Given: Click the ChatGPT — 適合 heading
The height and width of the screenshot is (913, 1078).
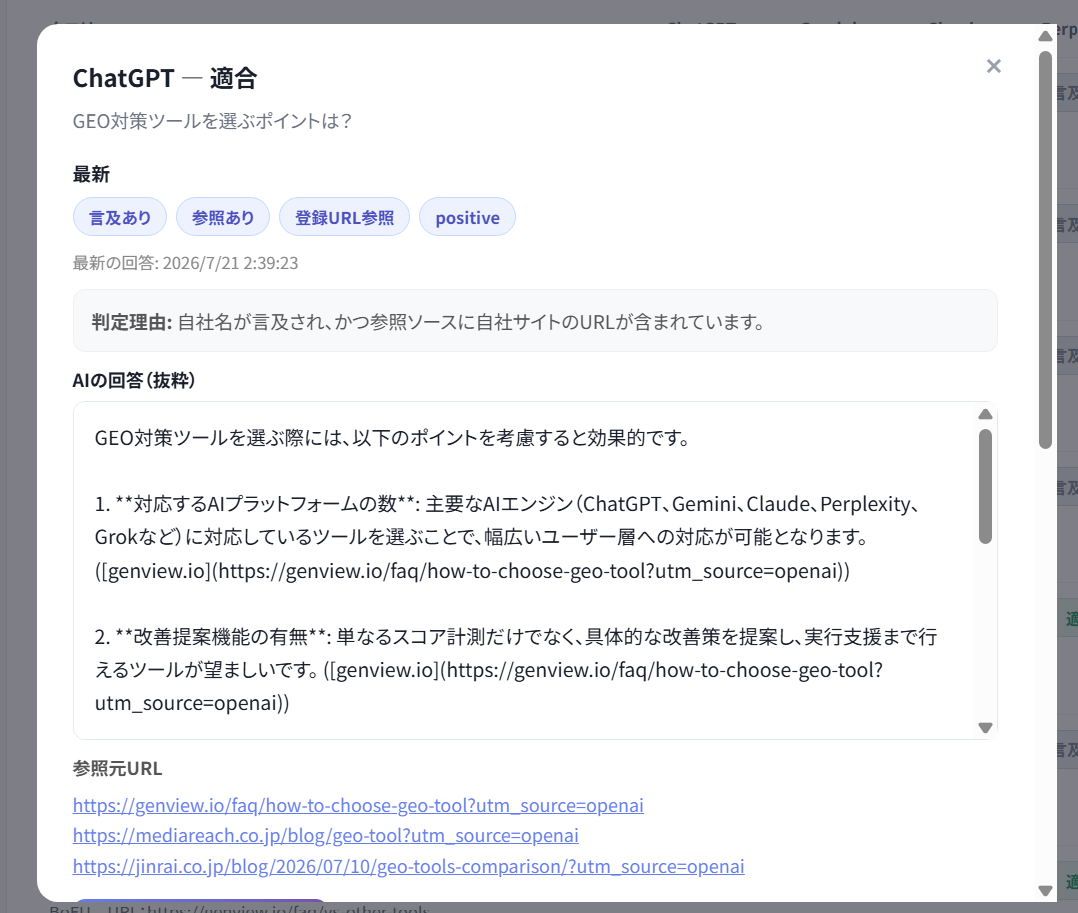Looking at the screenshot, I should (165, 78).
